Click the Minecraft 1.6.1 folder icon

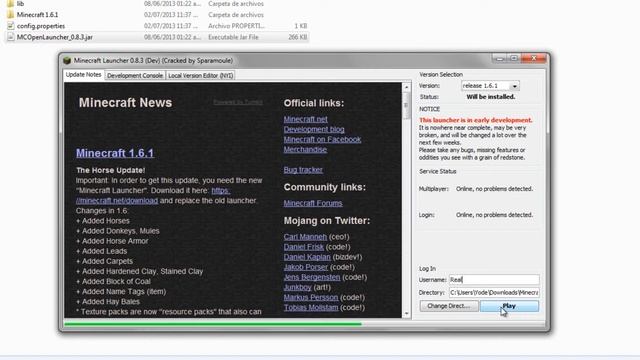(x=11, y=15)
